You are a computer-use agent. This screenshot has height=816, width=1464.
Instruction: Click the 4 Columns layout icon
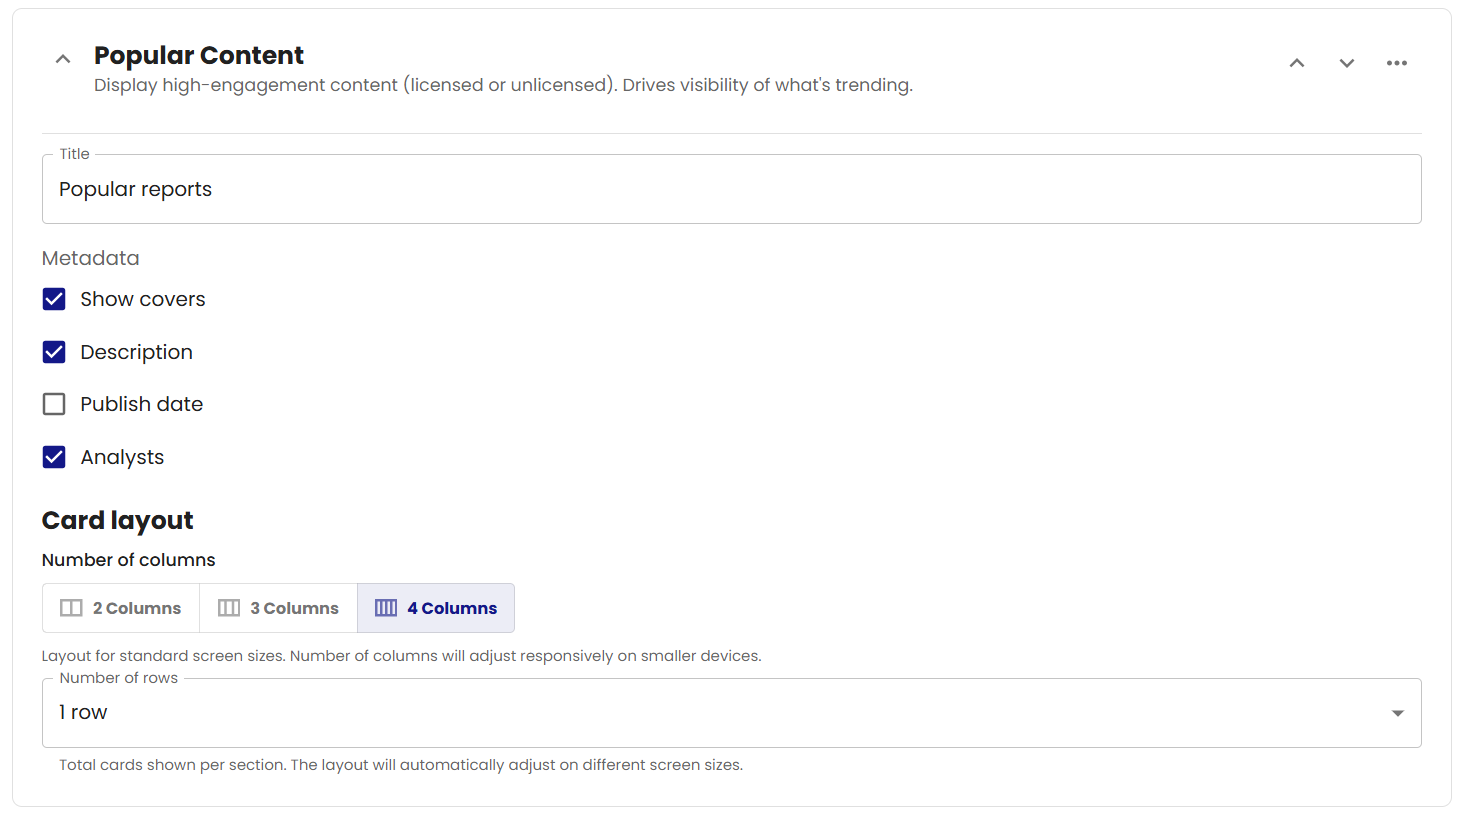[x=386, y=608]
